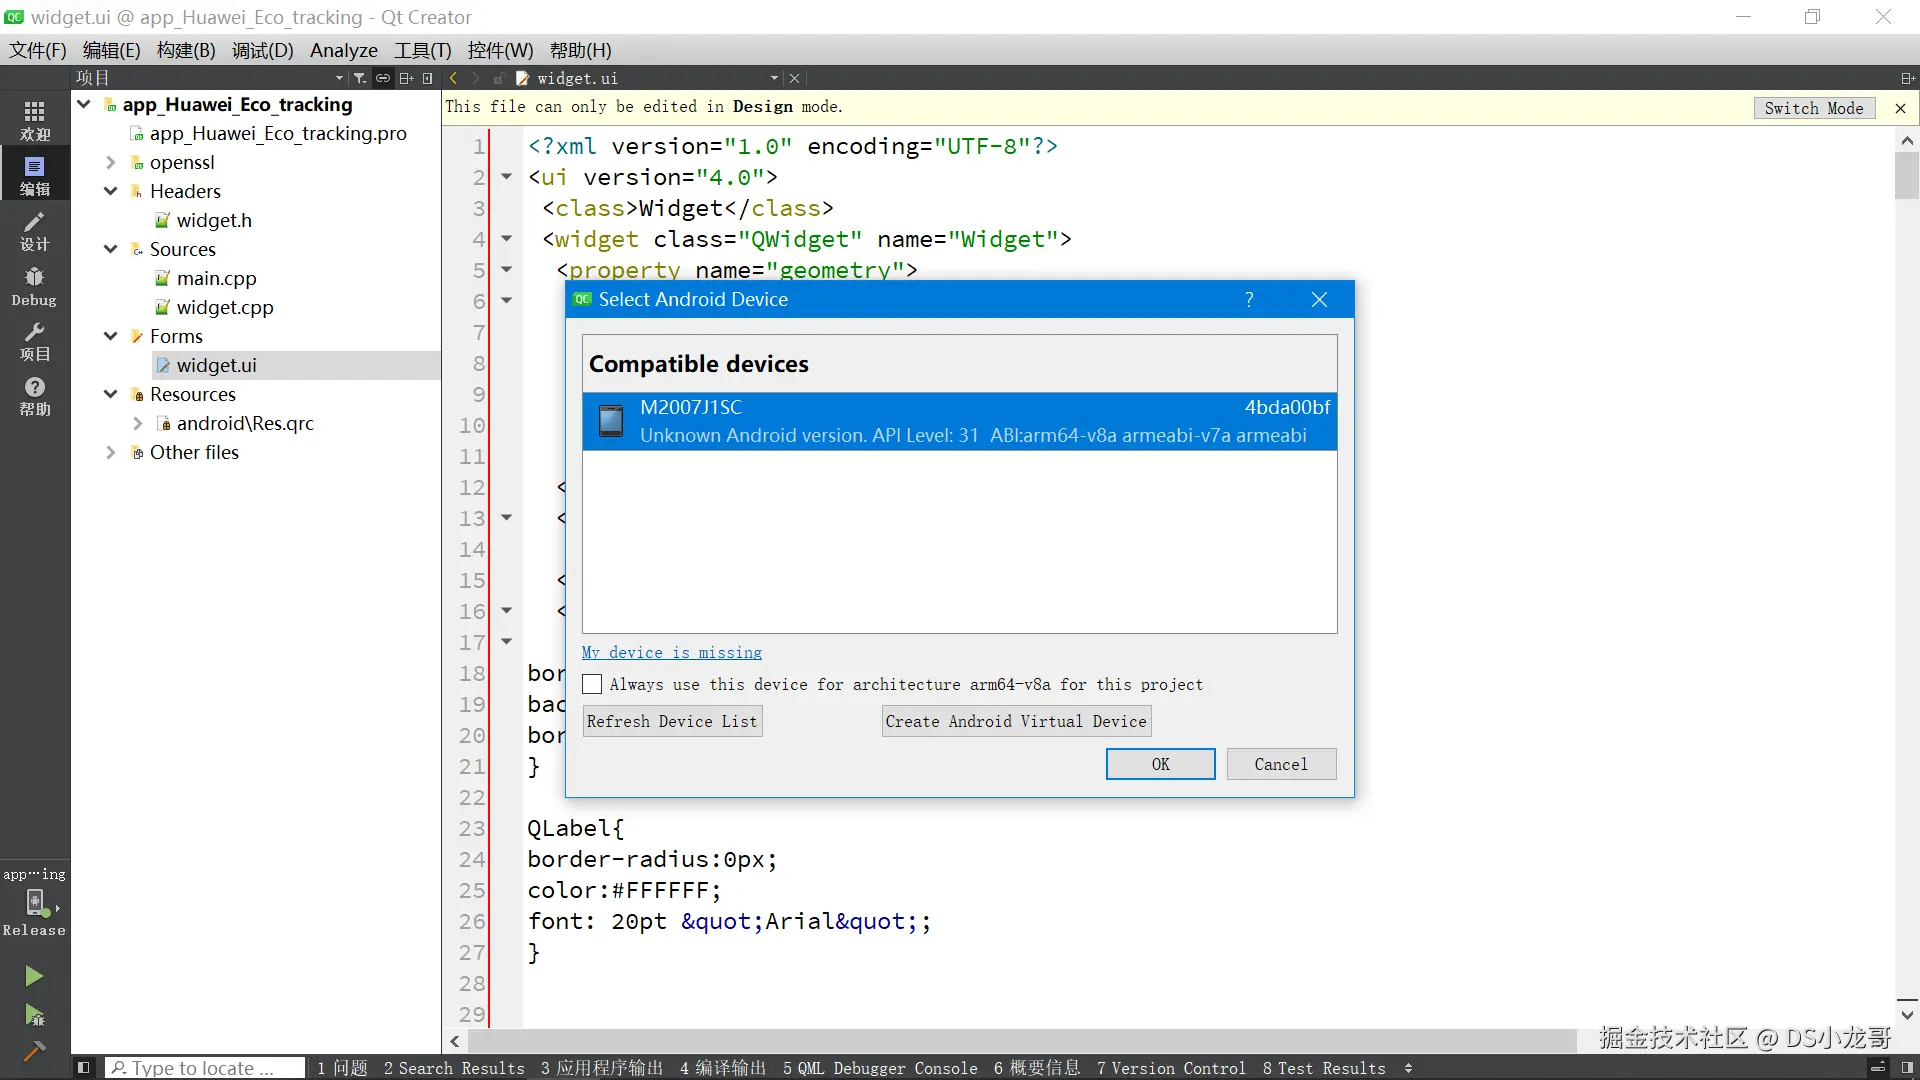
Task: Switch to Design mode icon
Action: click(x=34, y=230)
